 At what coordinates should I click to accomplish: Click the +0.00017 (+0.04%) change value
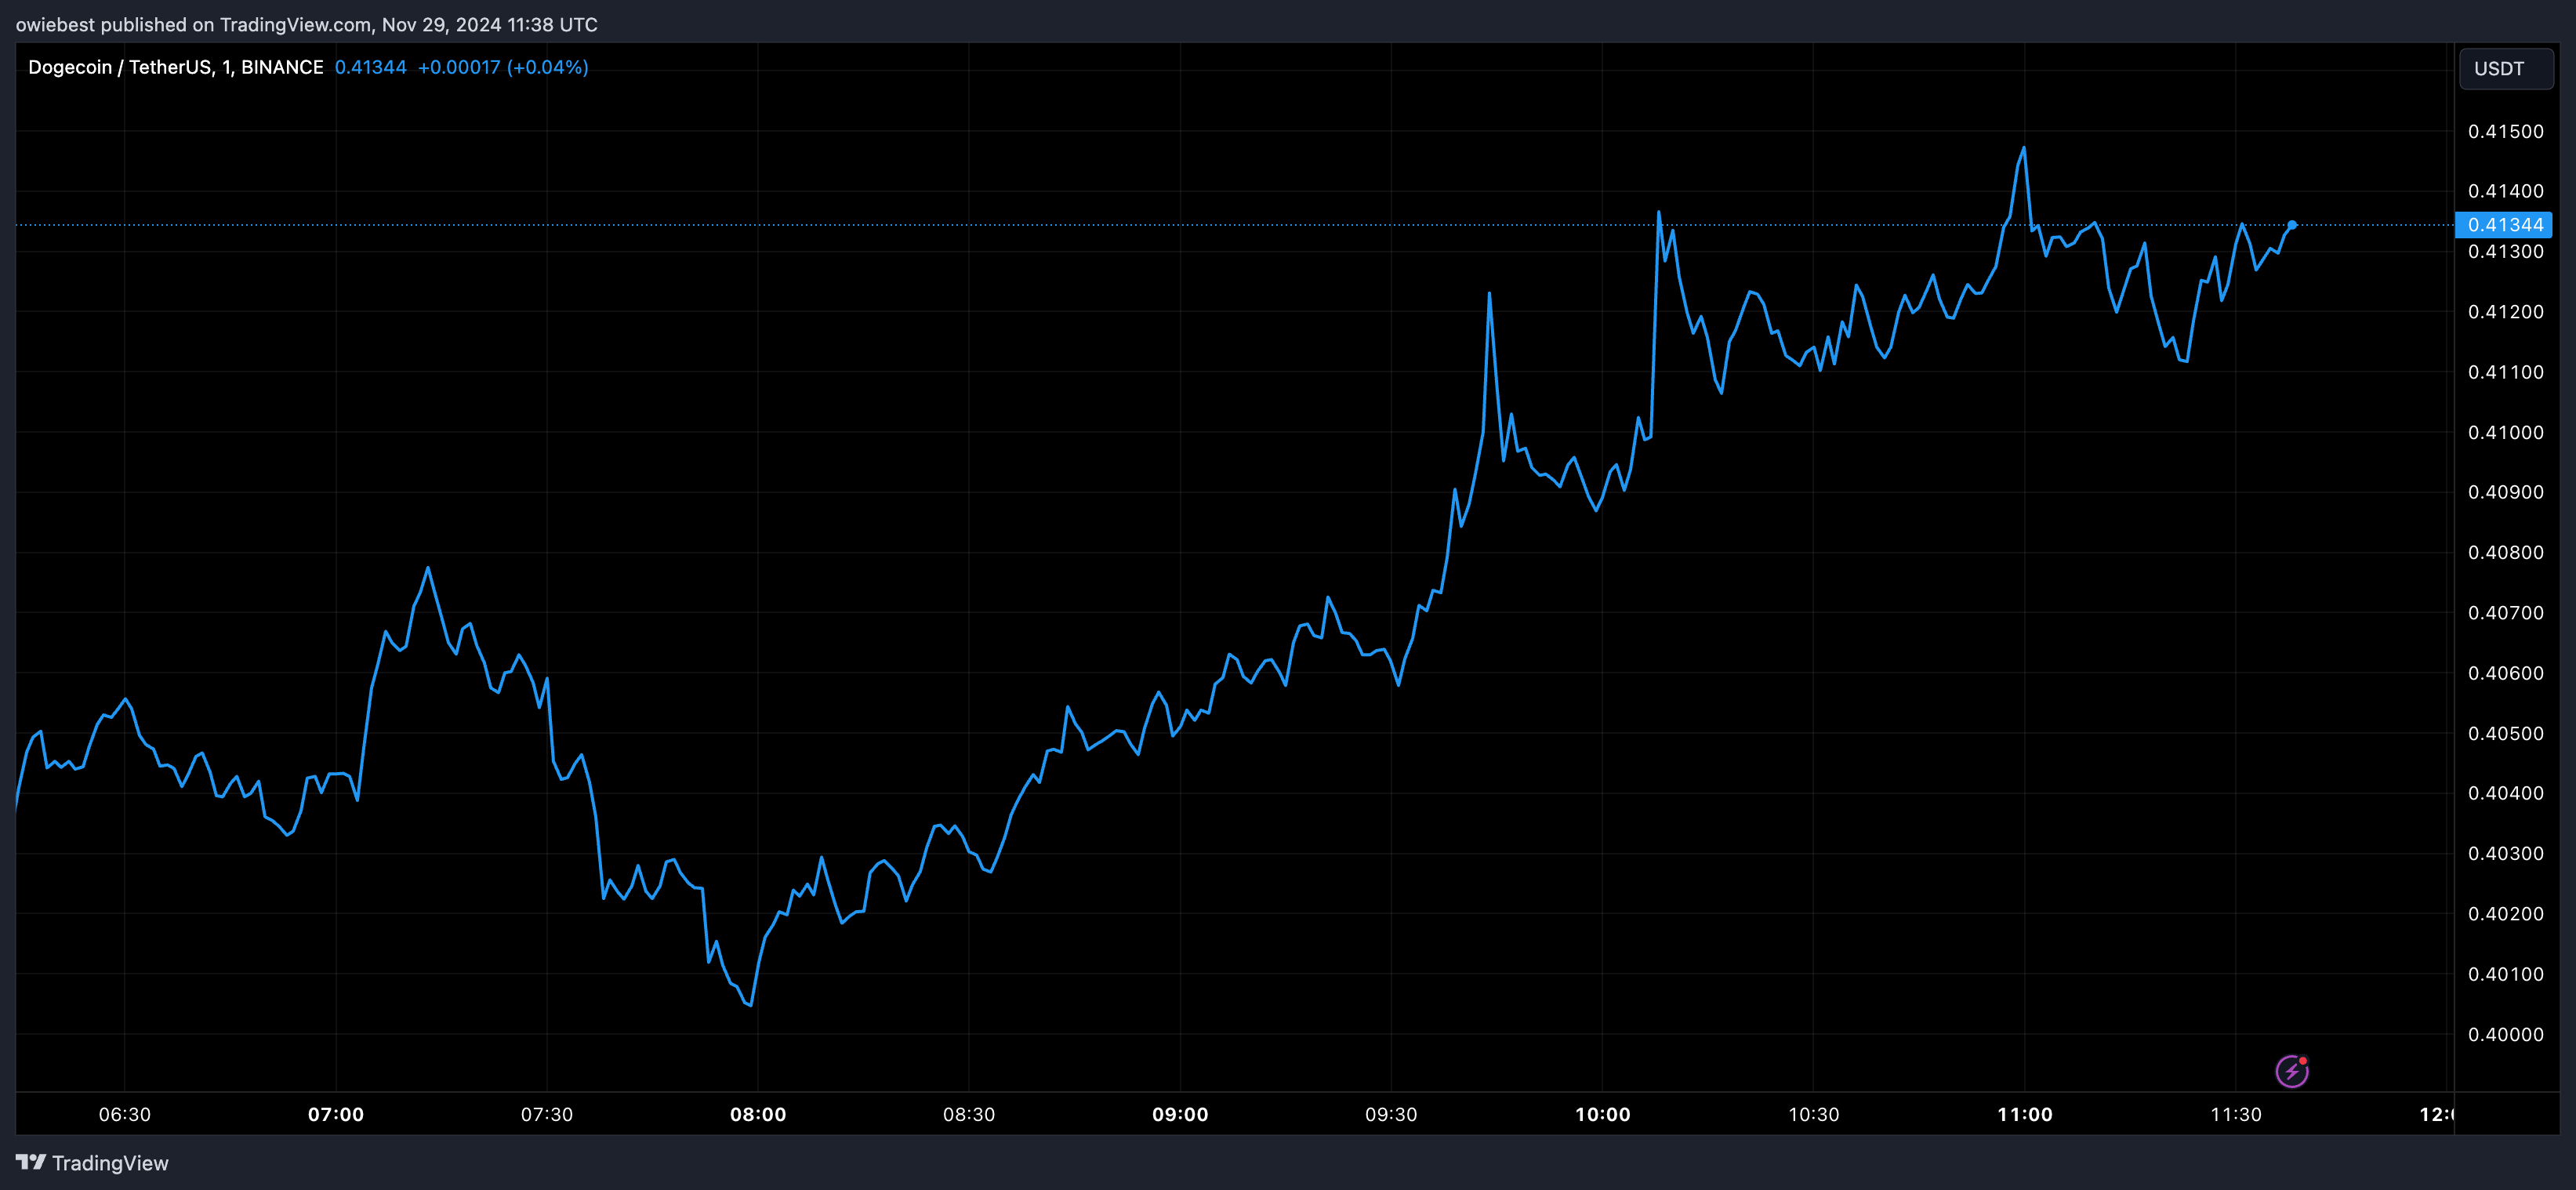point(502,67)
